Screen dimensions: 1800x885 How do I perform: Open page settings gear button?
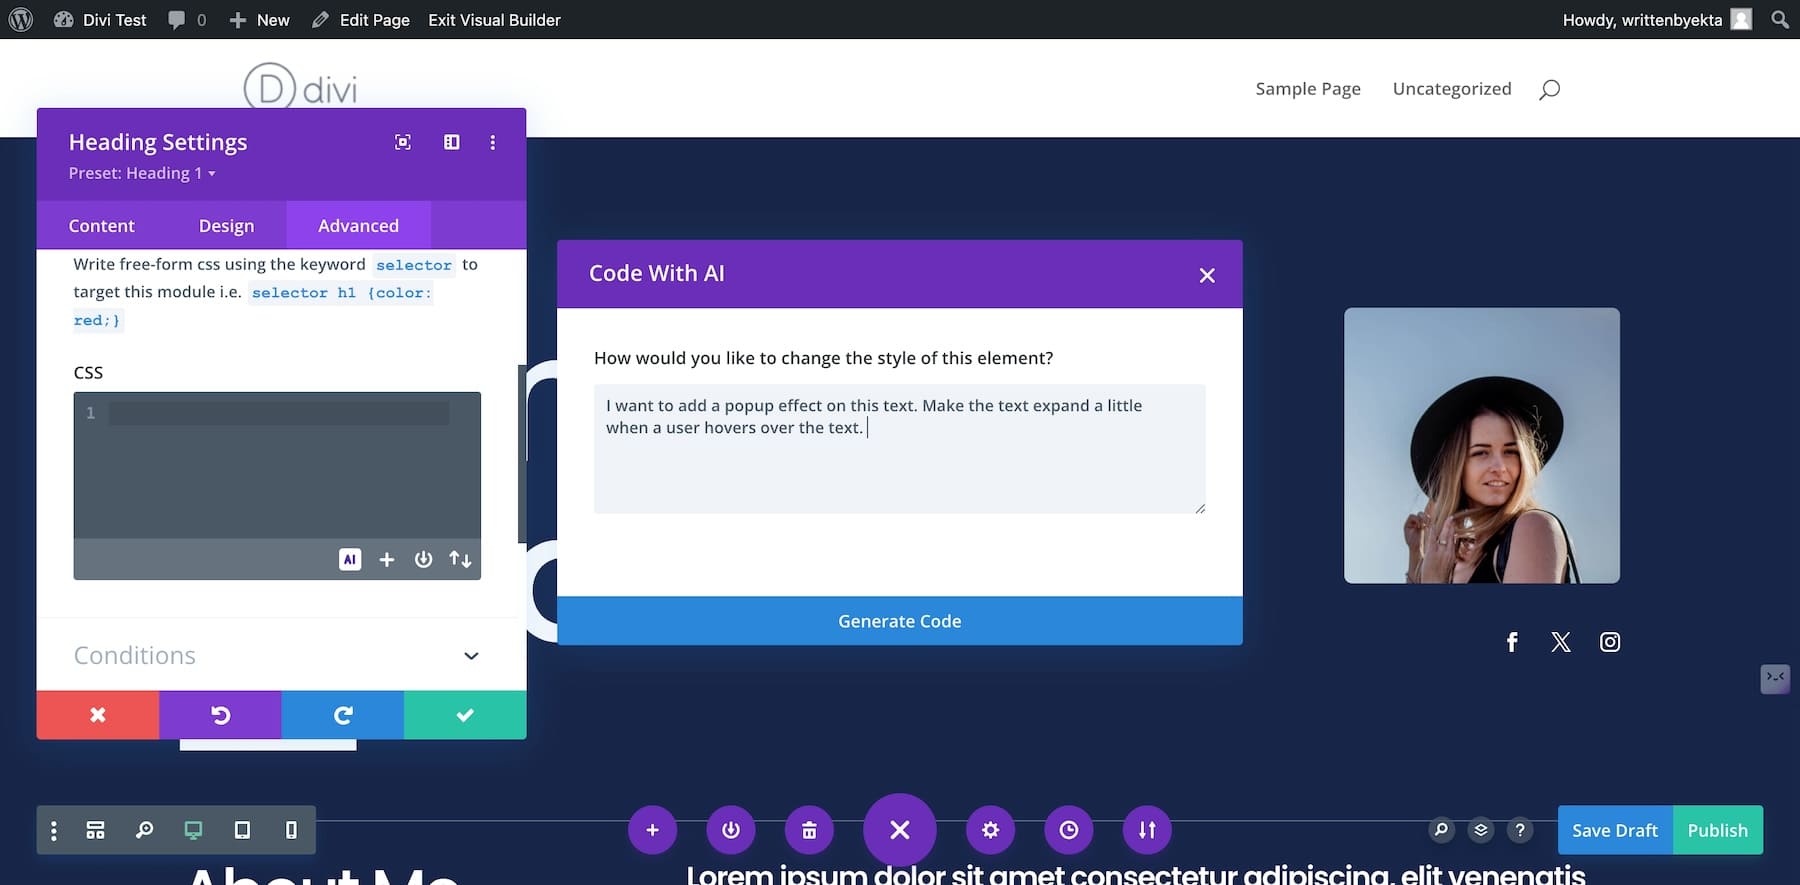(x=990, y=830)
